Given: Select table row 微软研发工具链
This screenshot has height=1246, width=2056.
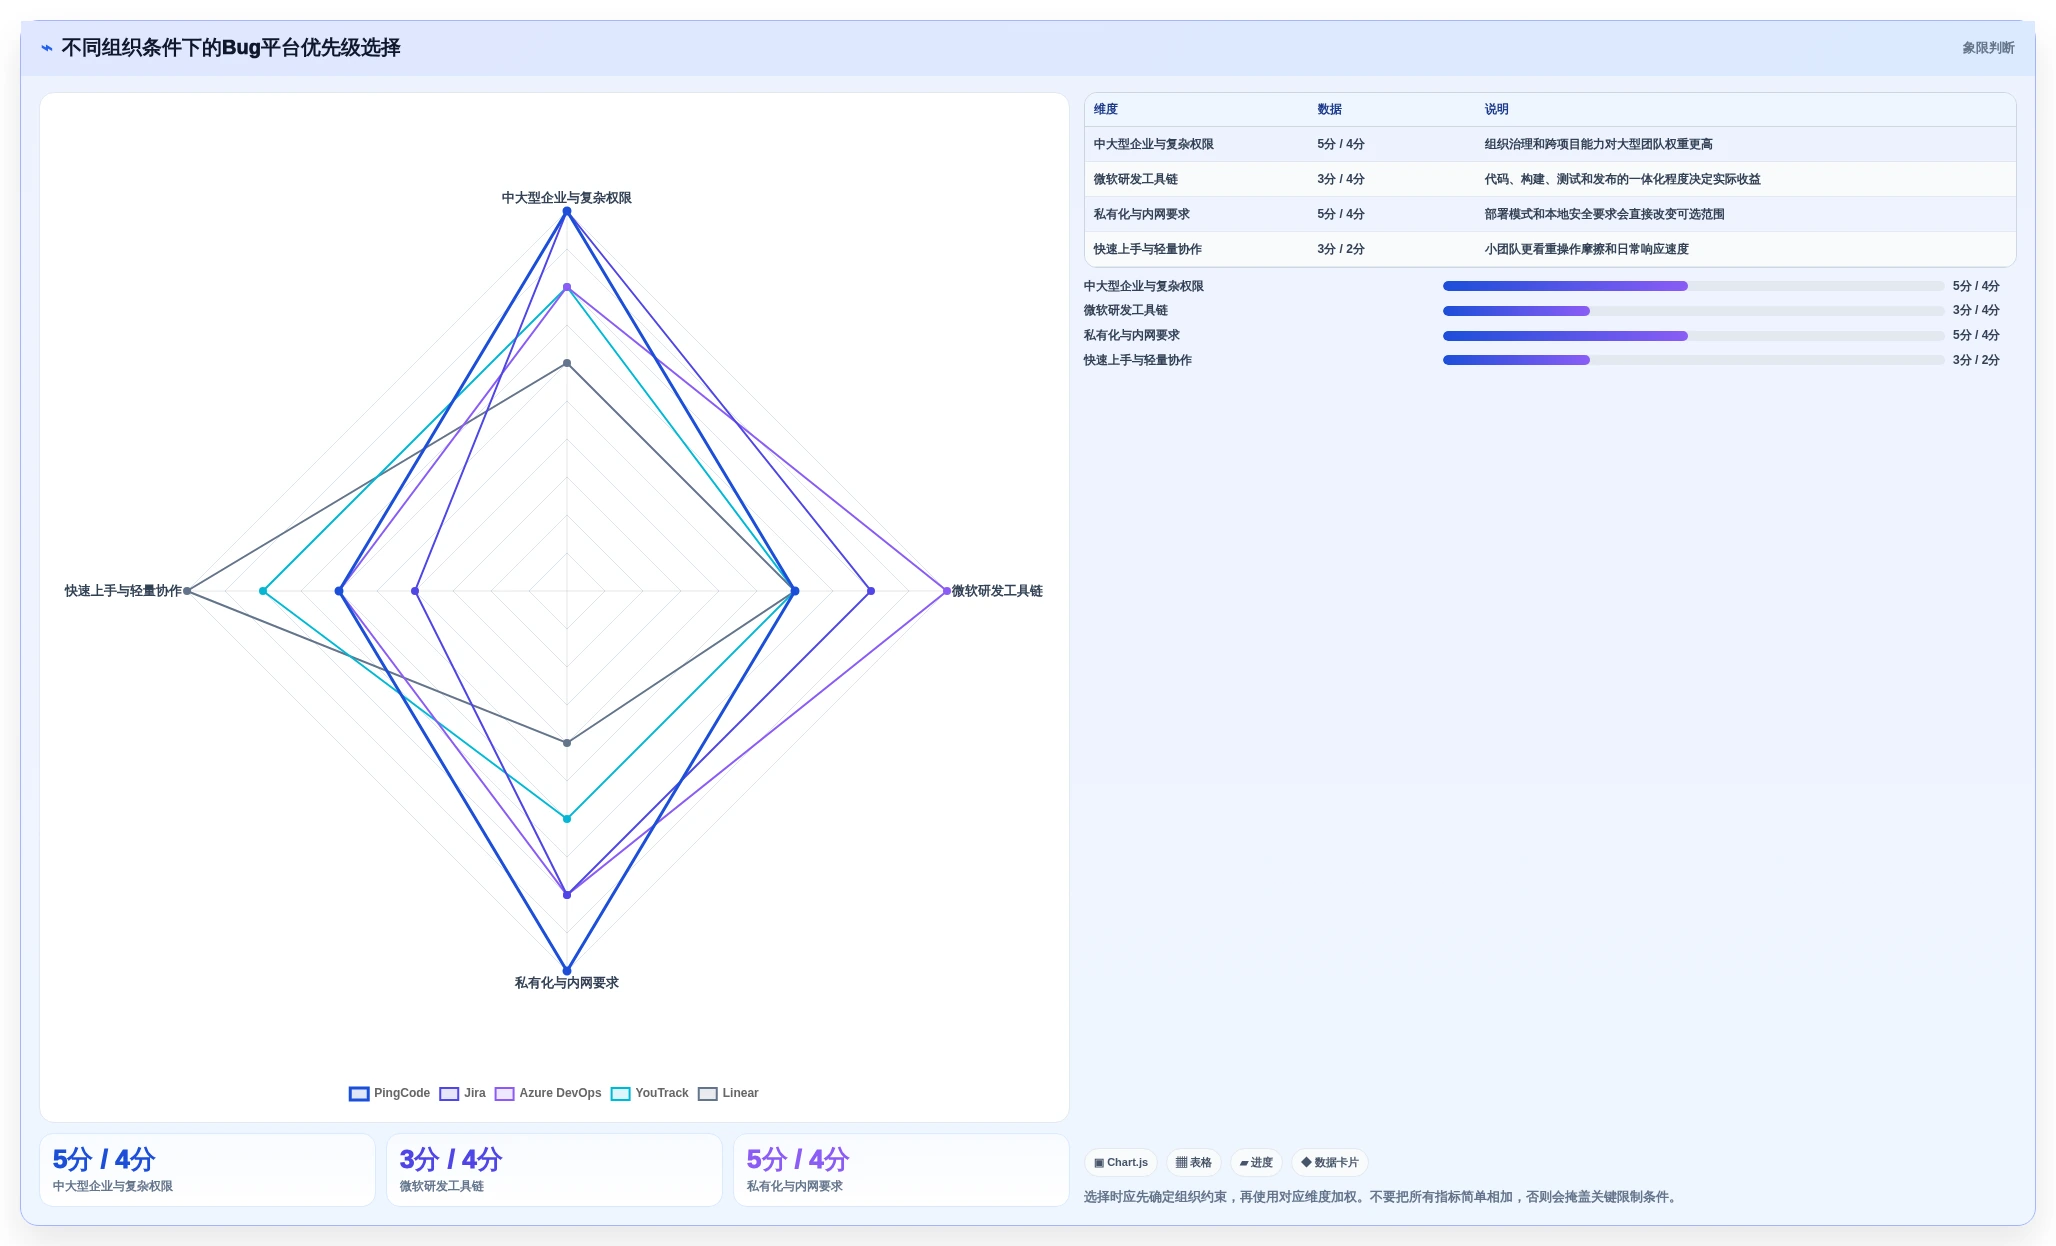Looking at the screenshot, I should [x=1550, y=179].
